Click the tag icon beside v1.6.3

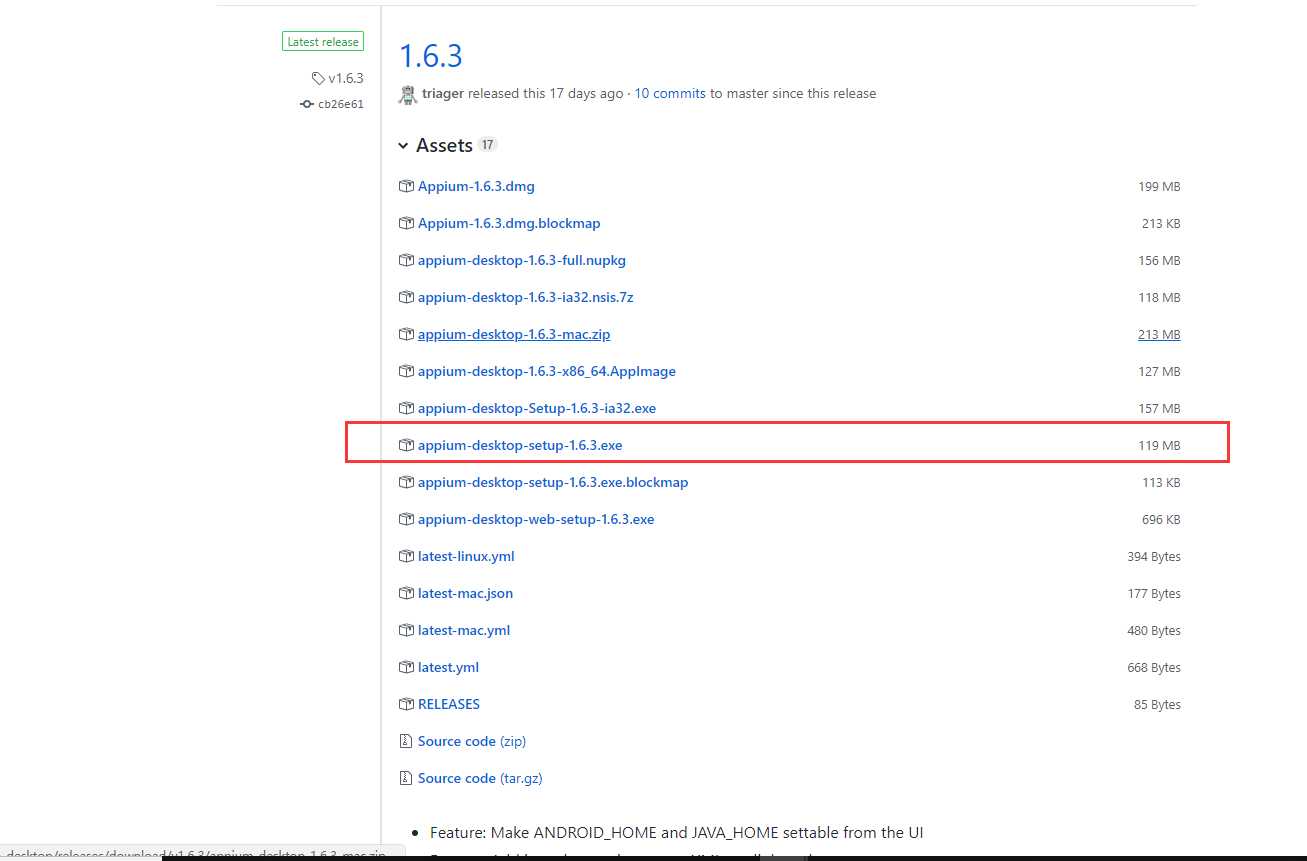318,78
